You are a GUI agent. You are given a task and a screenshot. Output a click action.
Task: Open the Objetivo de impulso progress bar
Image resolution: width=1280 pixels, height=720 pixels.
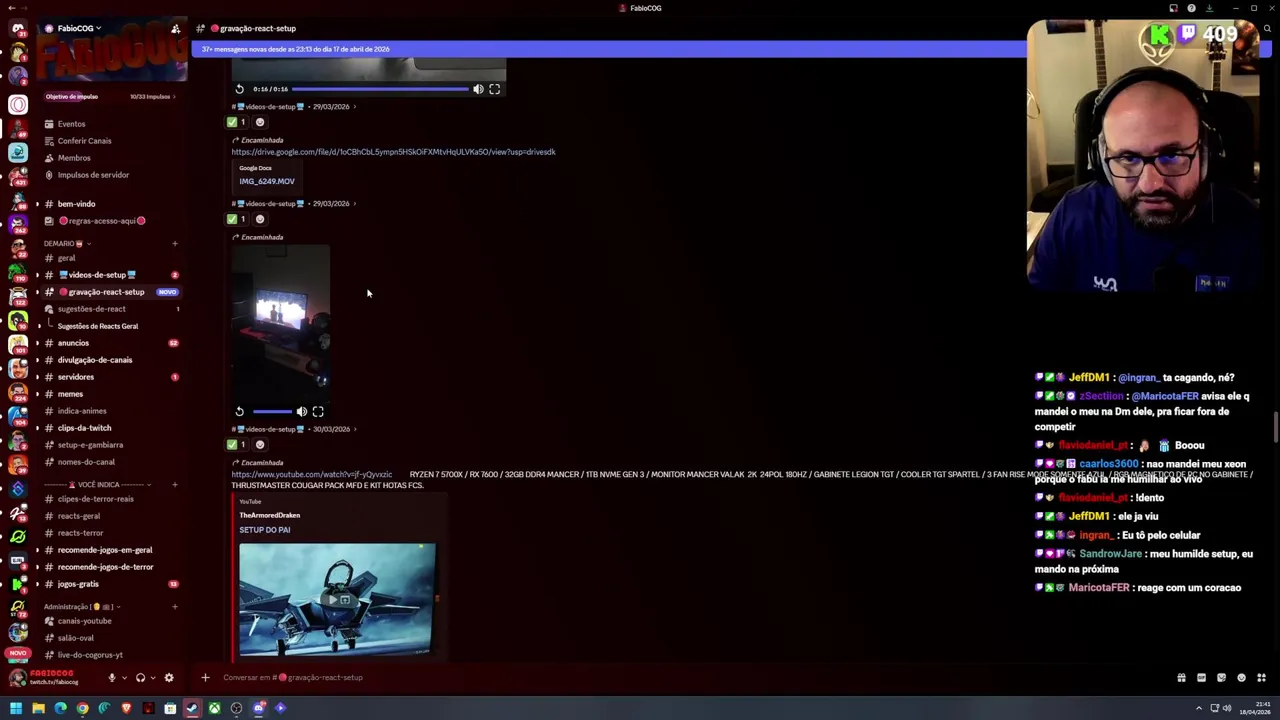pyautogui.click(x=110, y=97)
